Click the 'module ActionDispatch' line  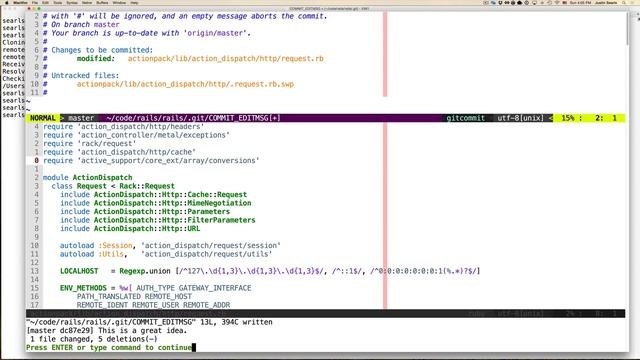click(x=87, y=178)
